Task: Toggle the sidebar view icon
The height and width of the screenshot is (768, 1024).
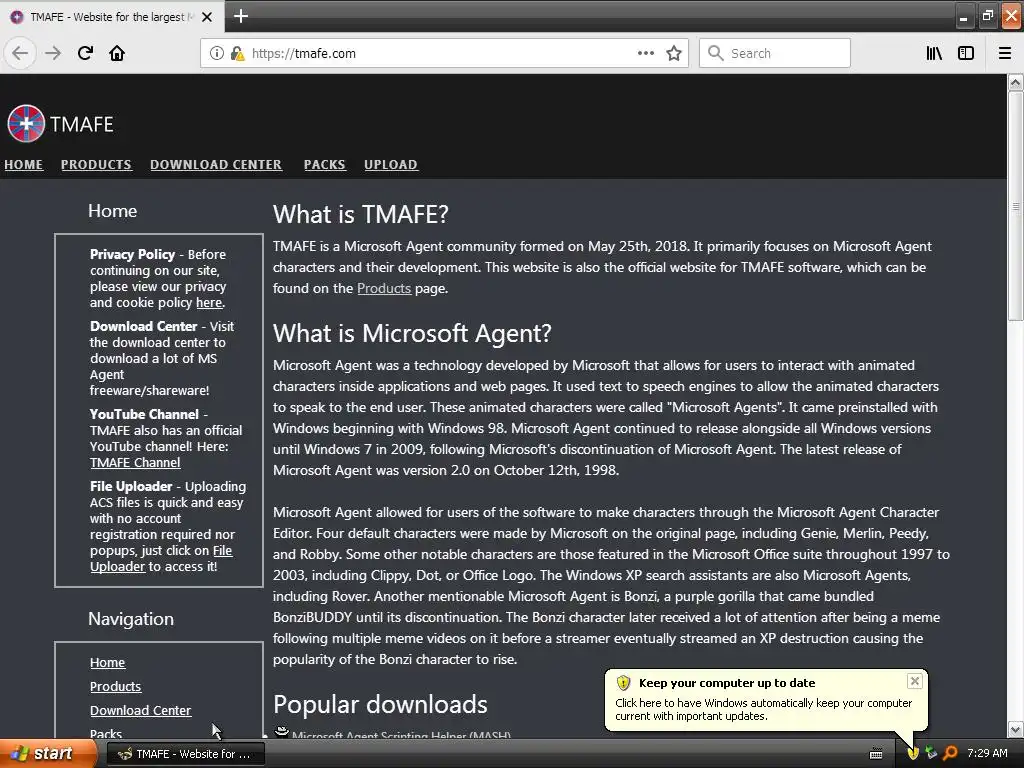Action: coord(966,53)
